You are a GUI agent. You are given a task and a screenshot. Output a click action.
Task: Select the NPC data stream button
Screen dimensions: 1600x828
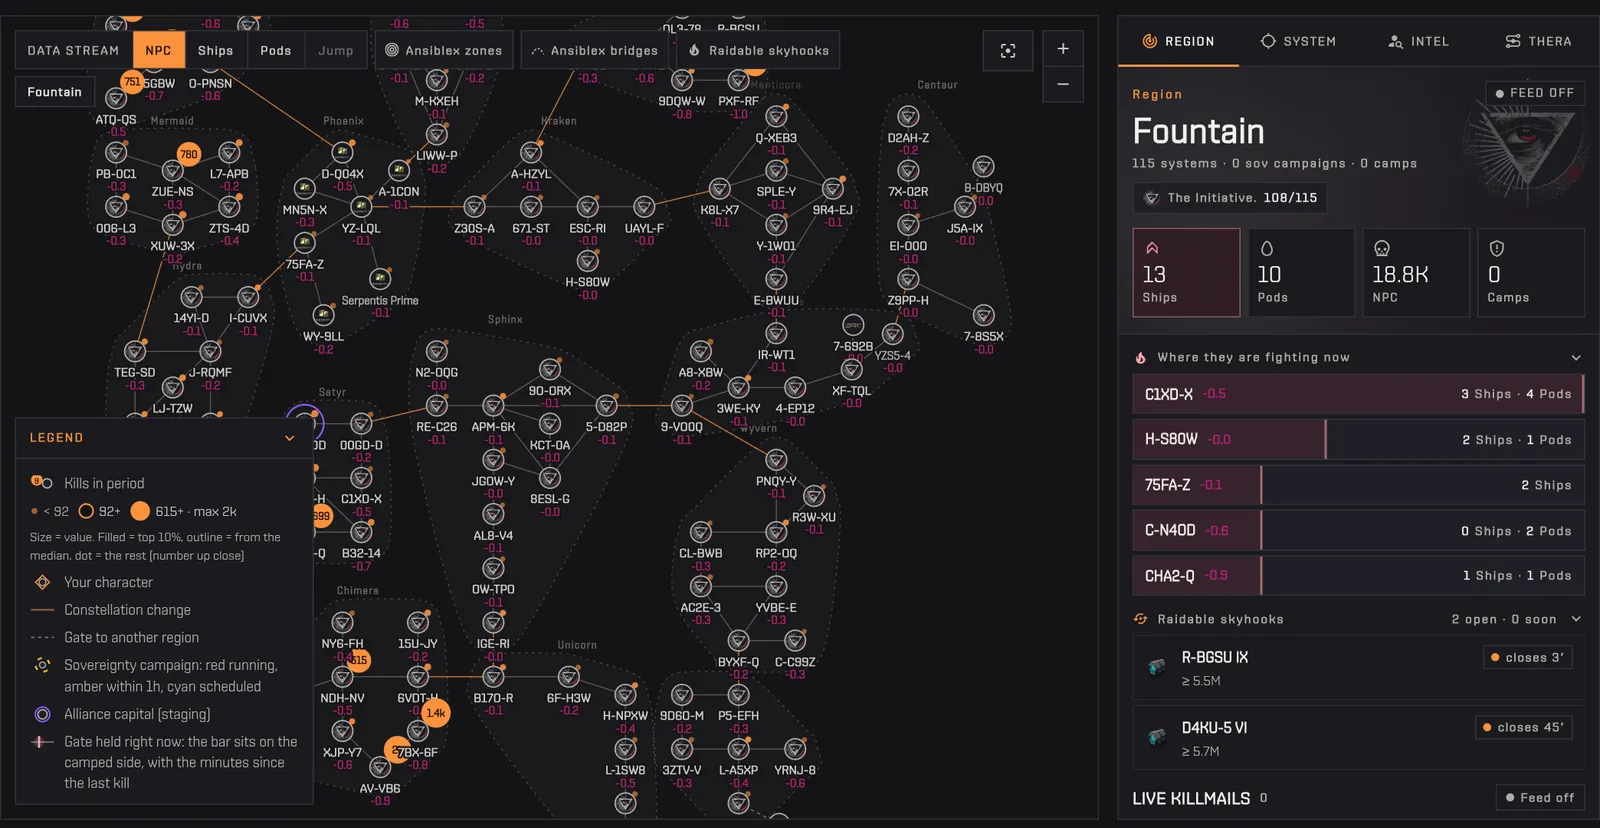coord(158,50)
